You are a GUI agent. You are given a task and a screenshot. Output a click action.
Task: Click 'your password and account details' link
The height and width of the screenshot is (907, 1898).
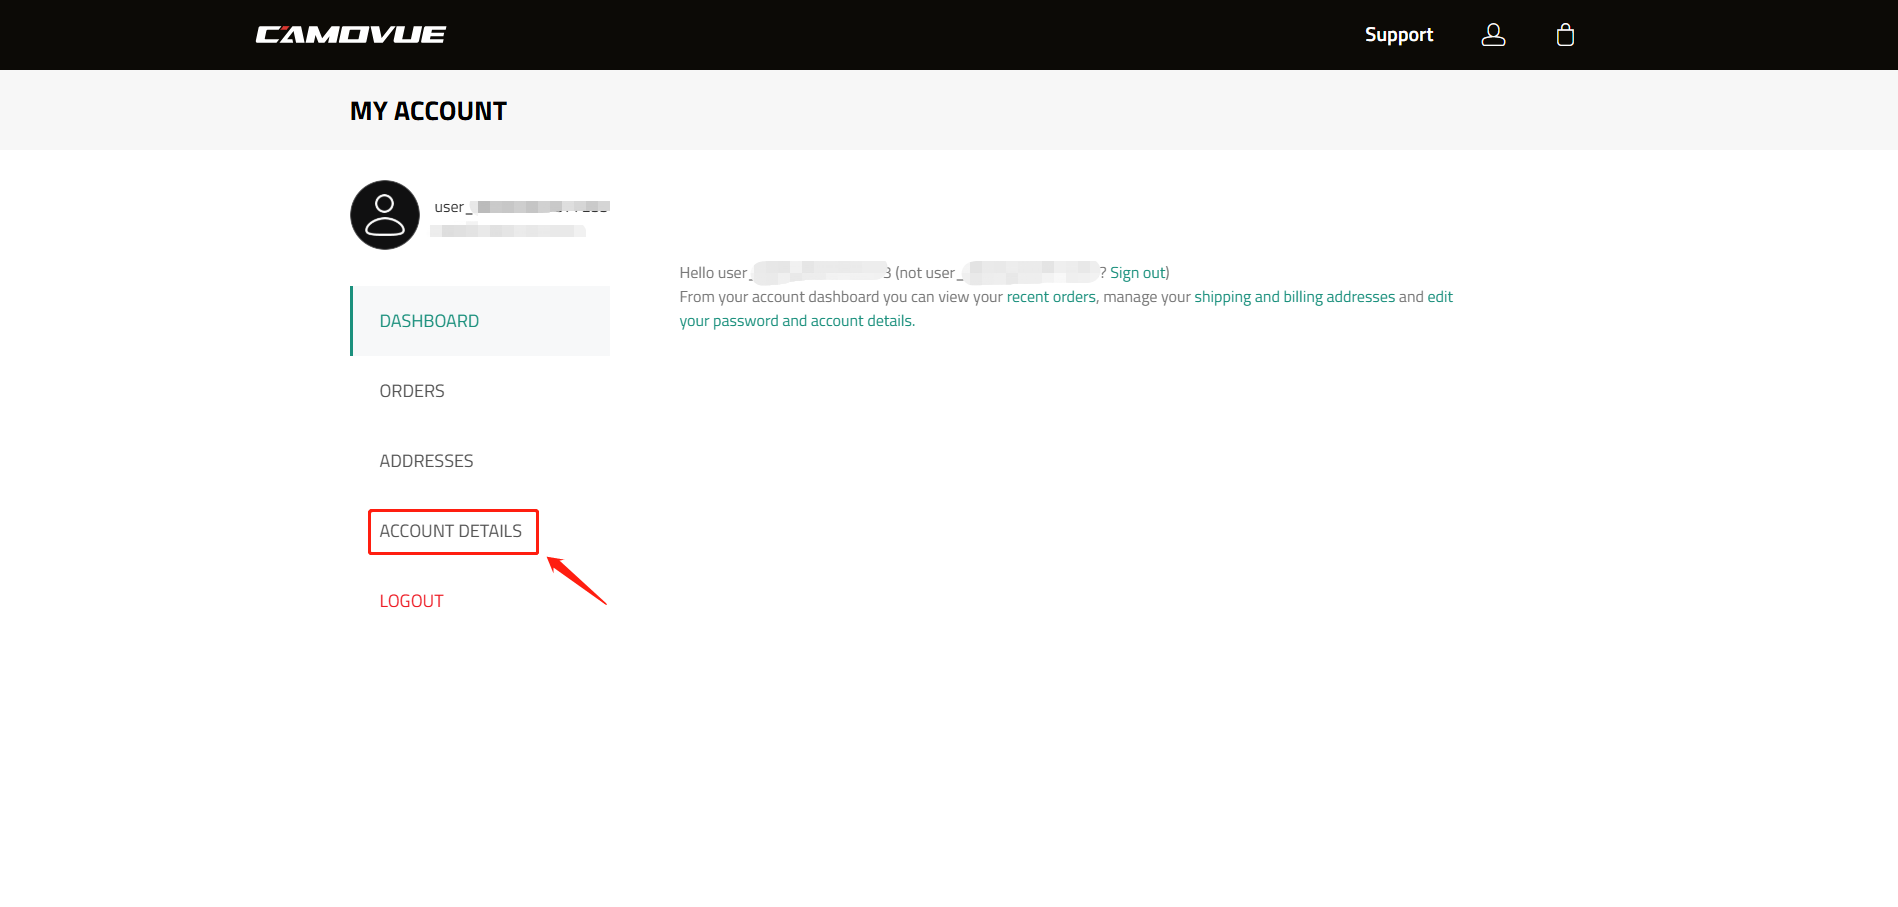click(x=796, y=321)
